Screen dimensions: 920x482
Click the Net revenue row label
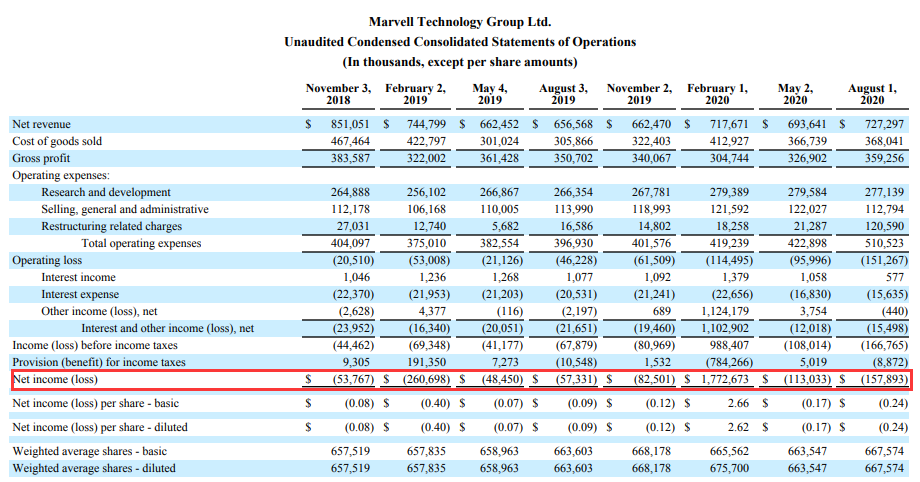(x=41, y=124)
